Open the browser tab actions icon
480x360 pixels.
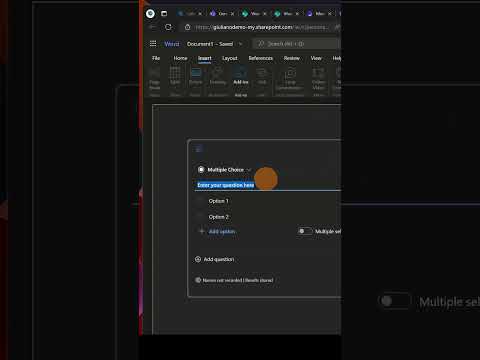point(164,13)
